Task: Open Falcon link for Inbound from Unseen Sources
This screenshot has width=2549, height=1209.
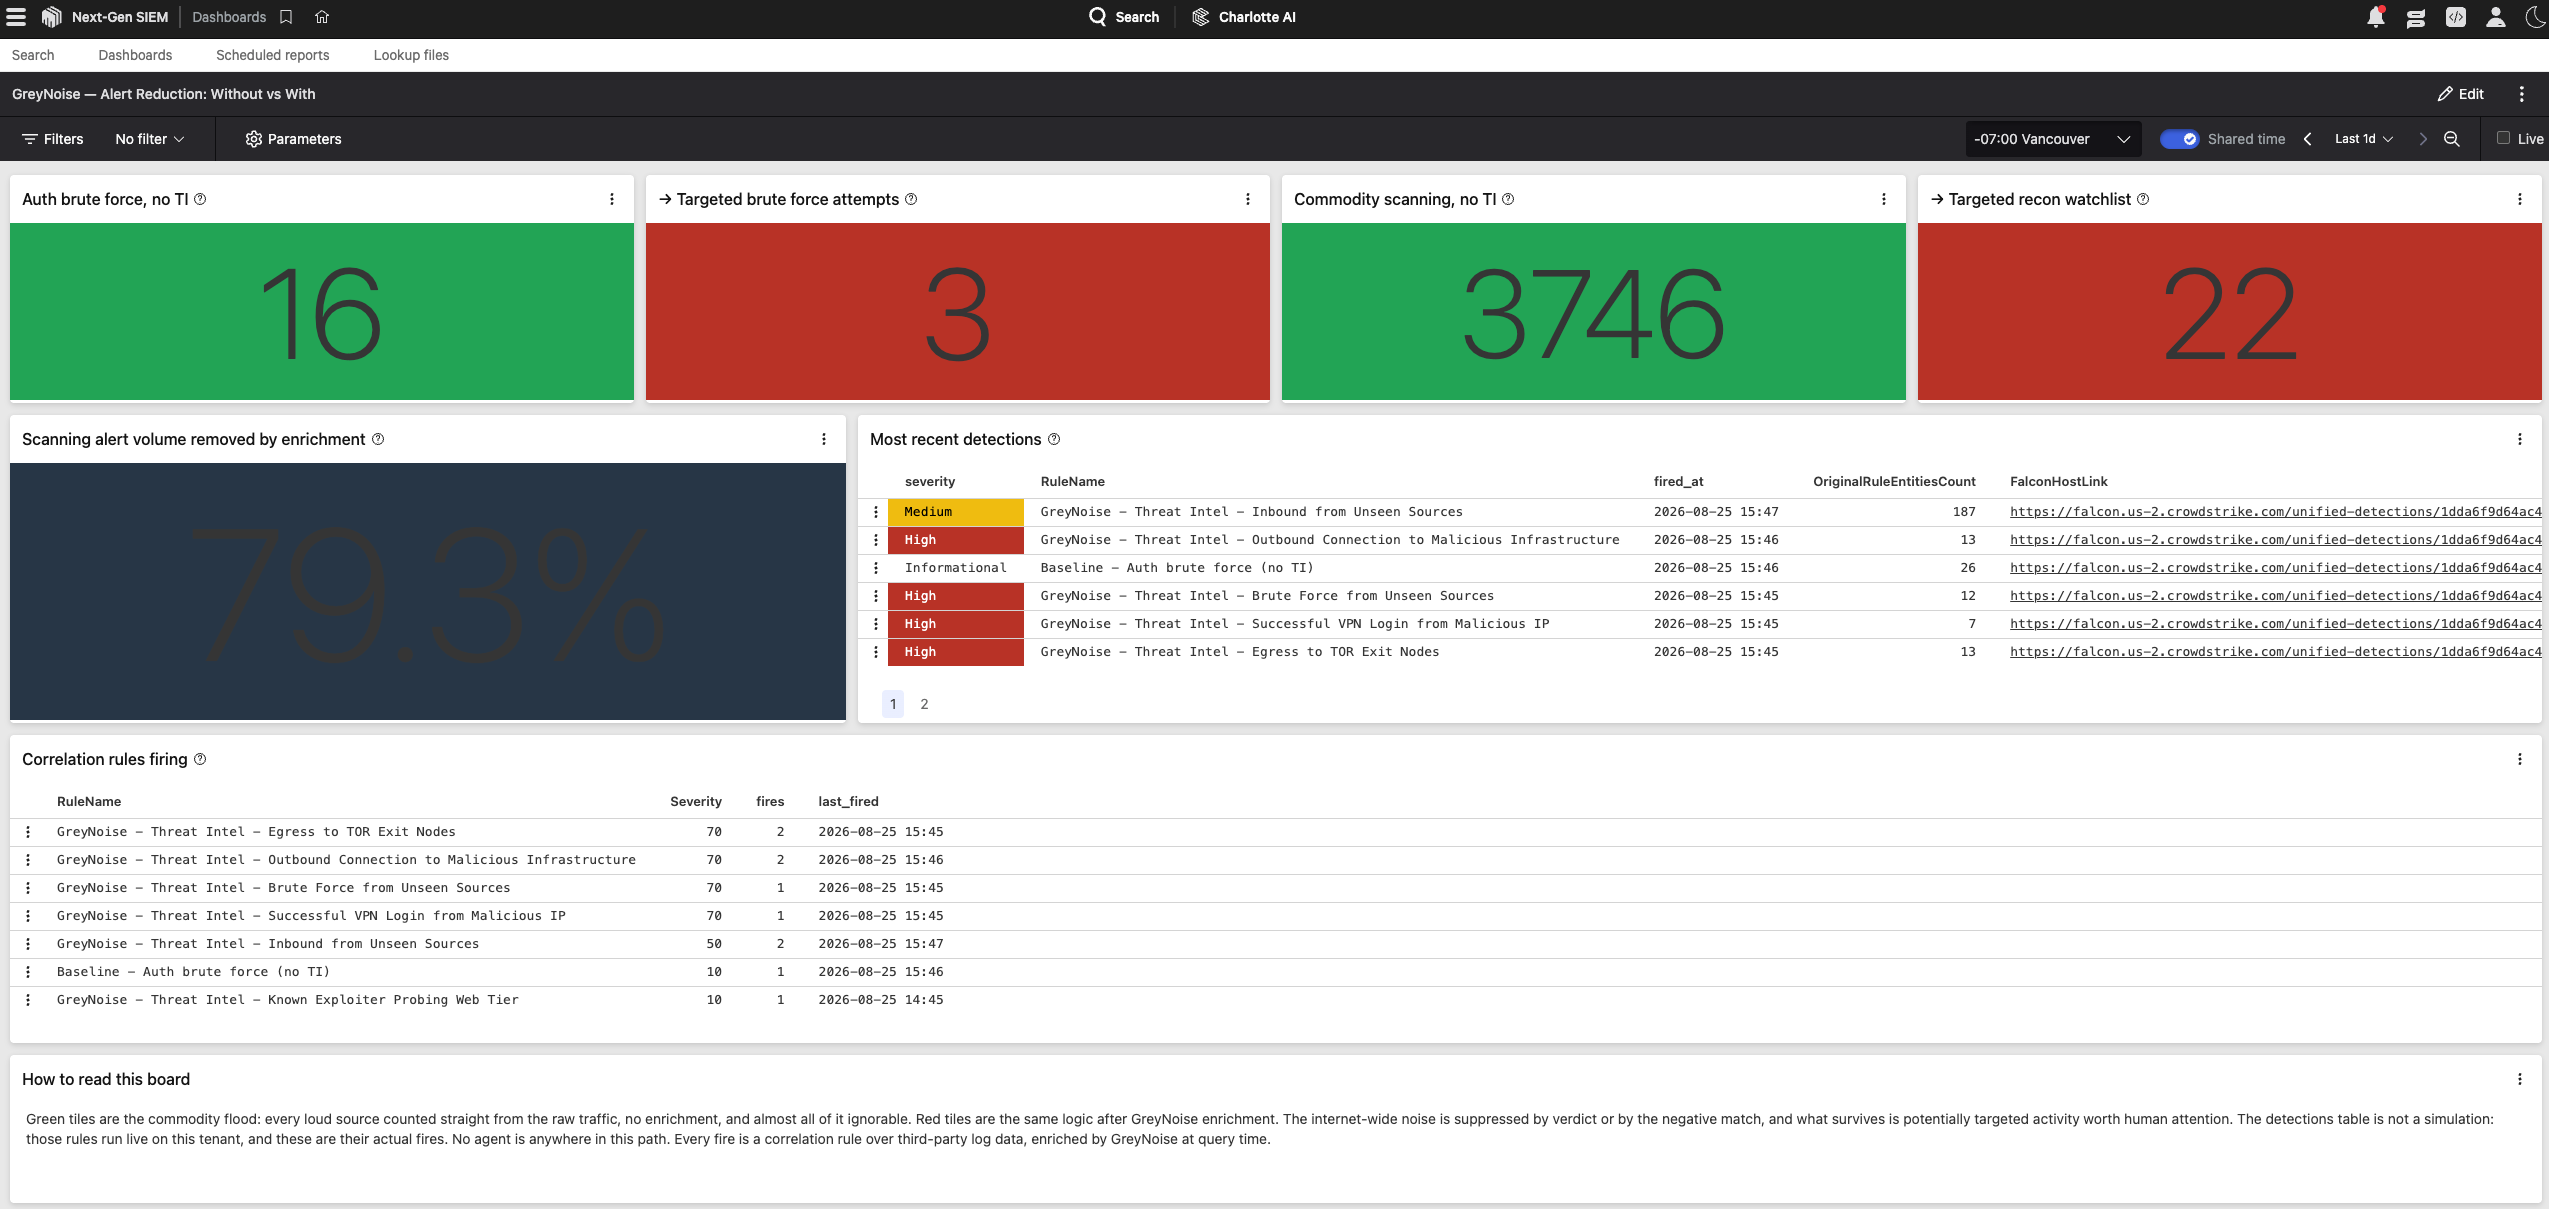Action: pyautogui.click(x=2275, y=512)
